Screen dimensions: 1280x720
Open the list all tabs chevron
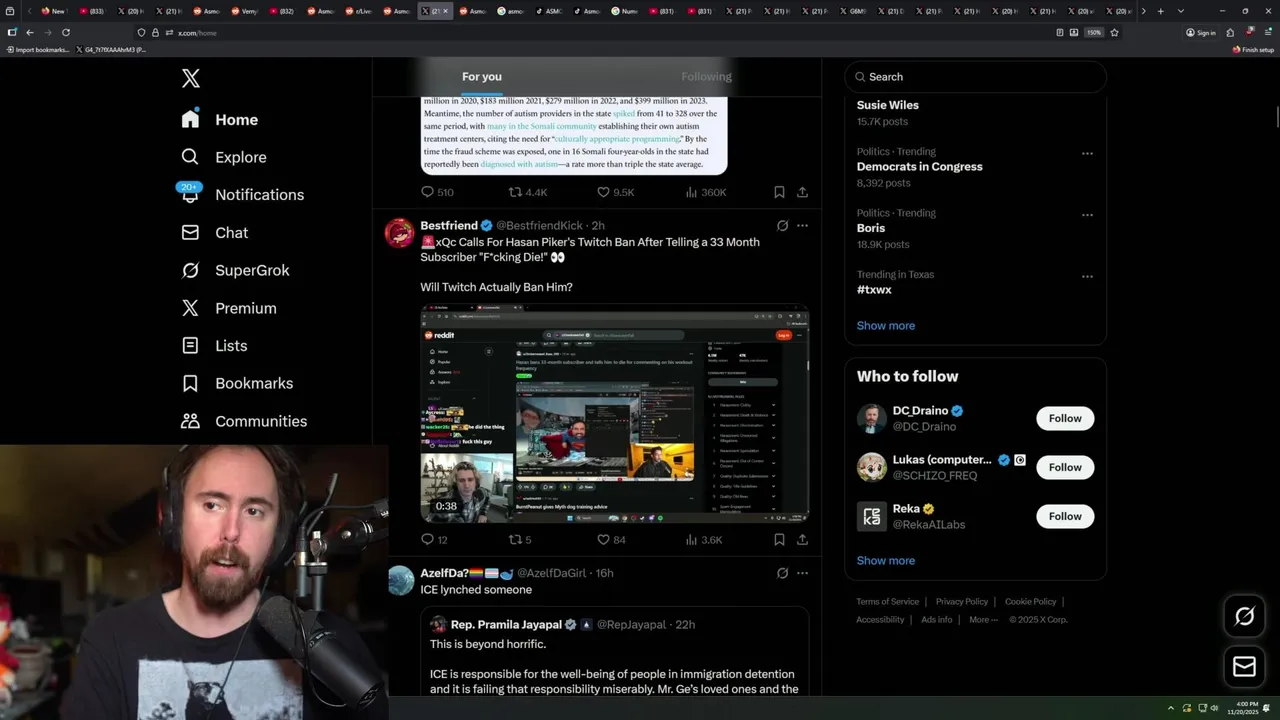(x=1181, y=11)
